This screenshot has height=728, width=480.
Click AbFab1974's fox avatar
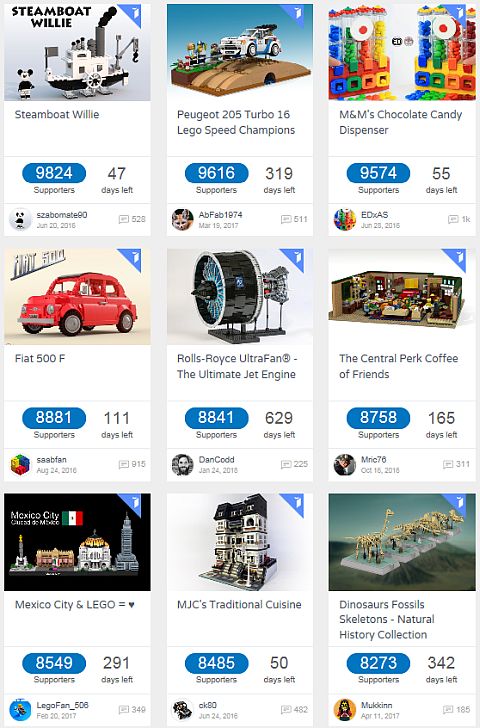coord(182,219)
